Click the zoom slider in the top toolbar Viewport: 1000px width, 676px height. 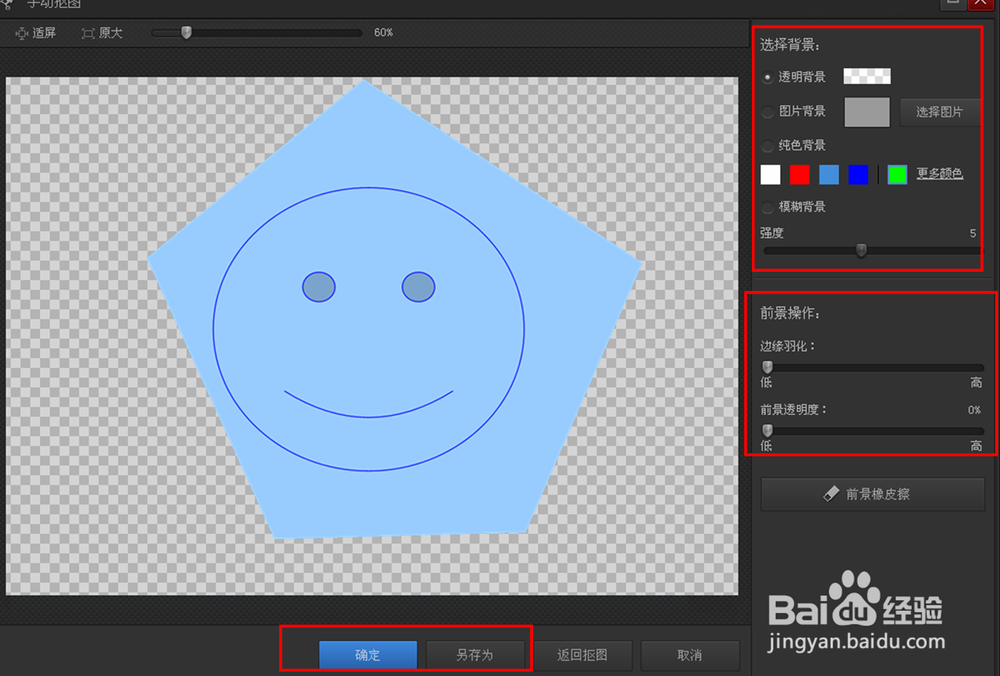pos(185,32)
